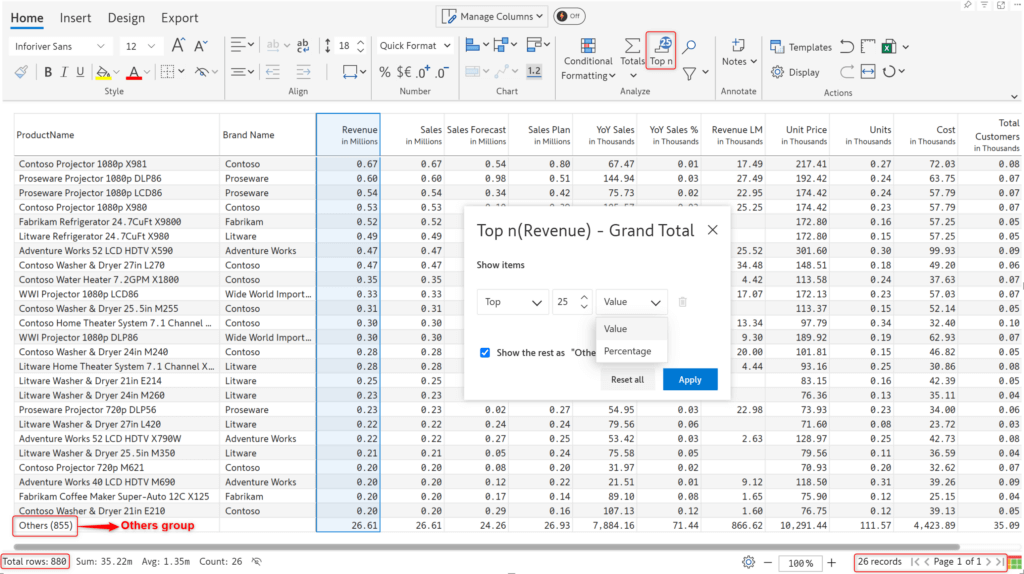Uncheck 'Show the rest as Others' checkbox
Screen dimensions: 1024x574
point(485,353)
